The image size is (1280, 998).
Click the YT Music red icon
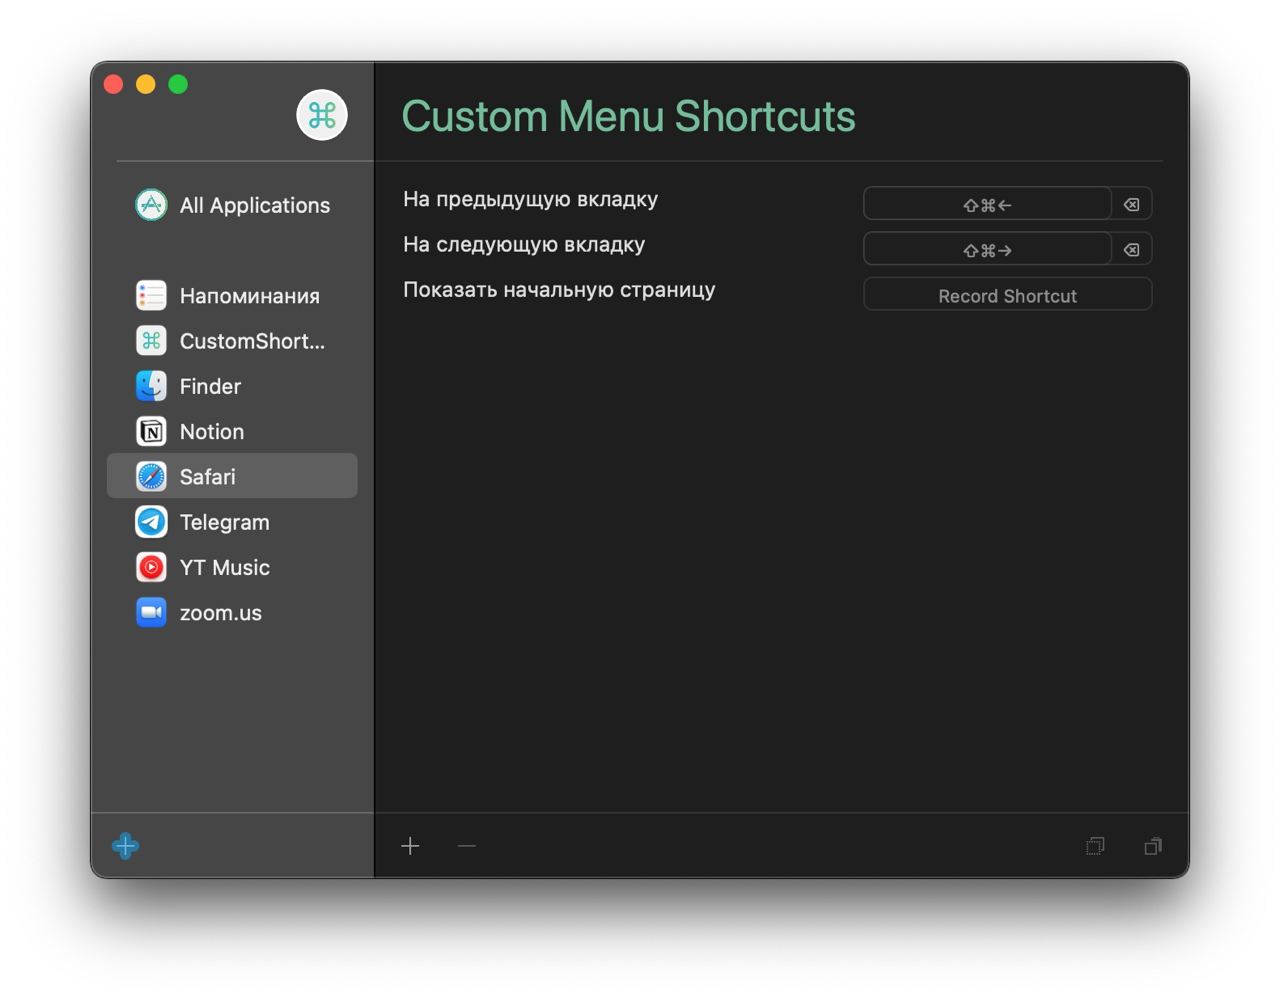click(151, 568)
